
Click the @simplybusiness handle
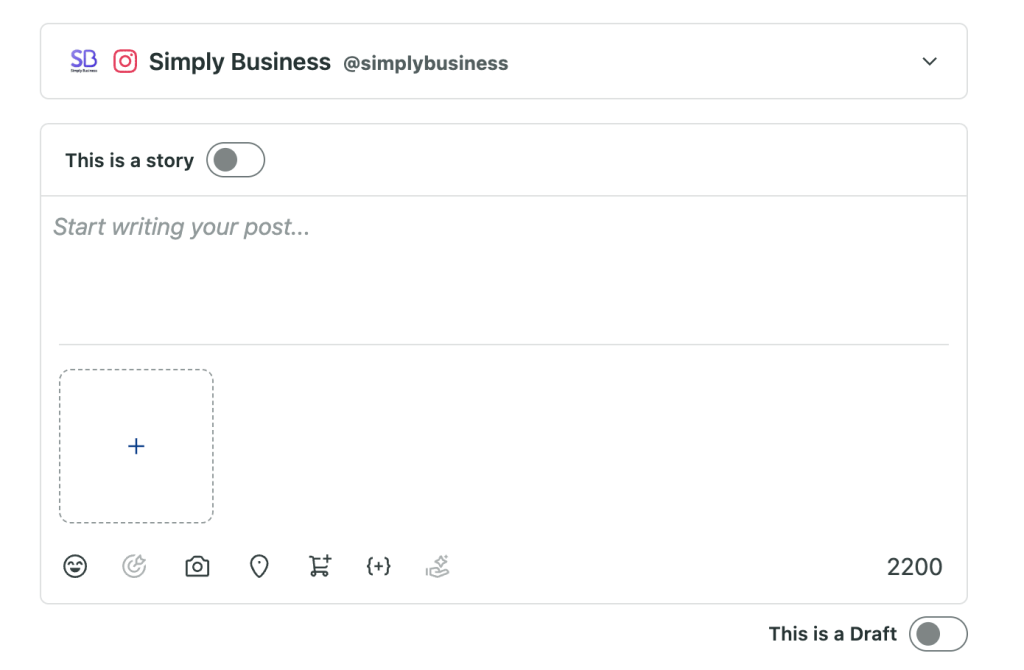[426, 63]
